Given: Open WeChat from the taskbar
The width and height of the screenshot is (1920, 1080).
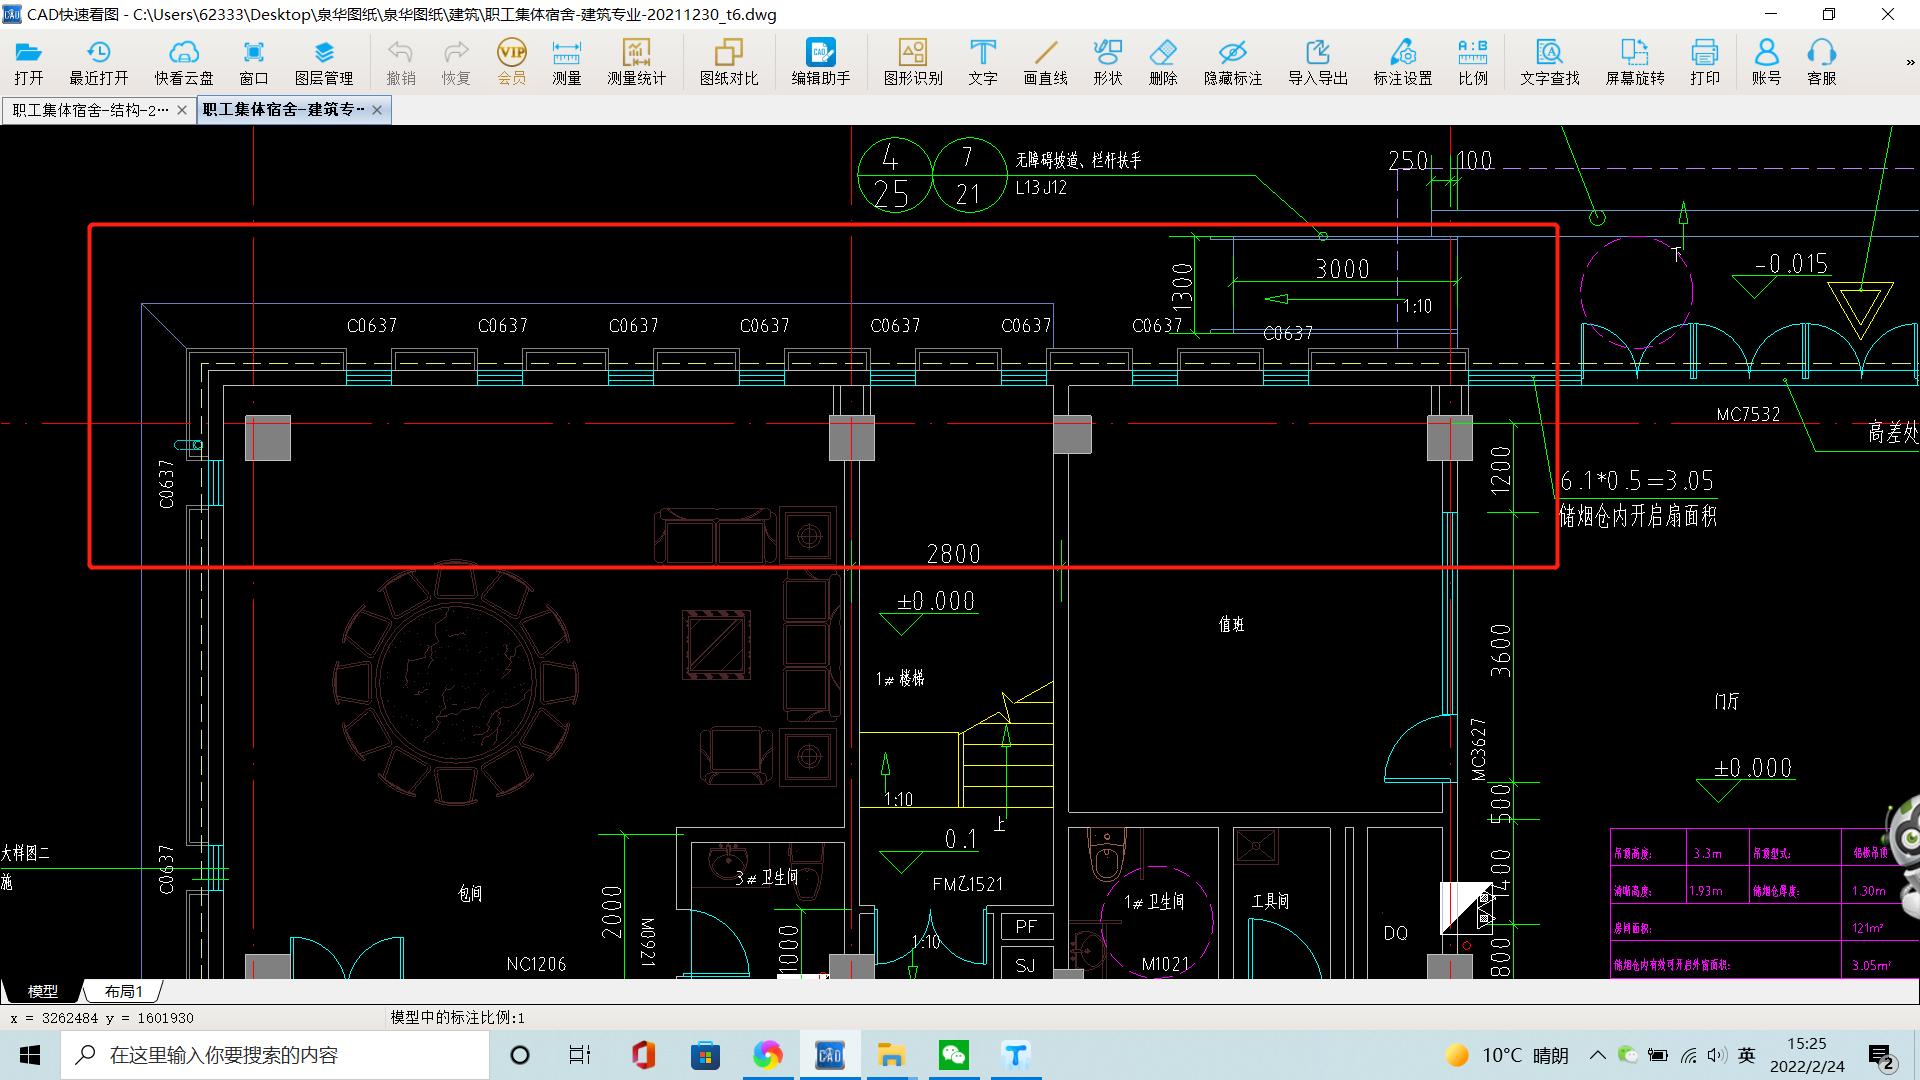Looking at the screenshot, I should (954, 1055).
